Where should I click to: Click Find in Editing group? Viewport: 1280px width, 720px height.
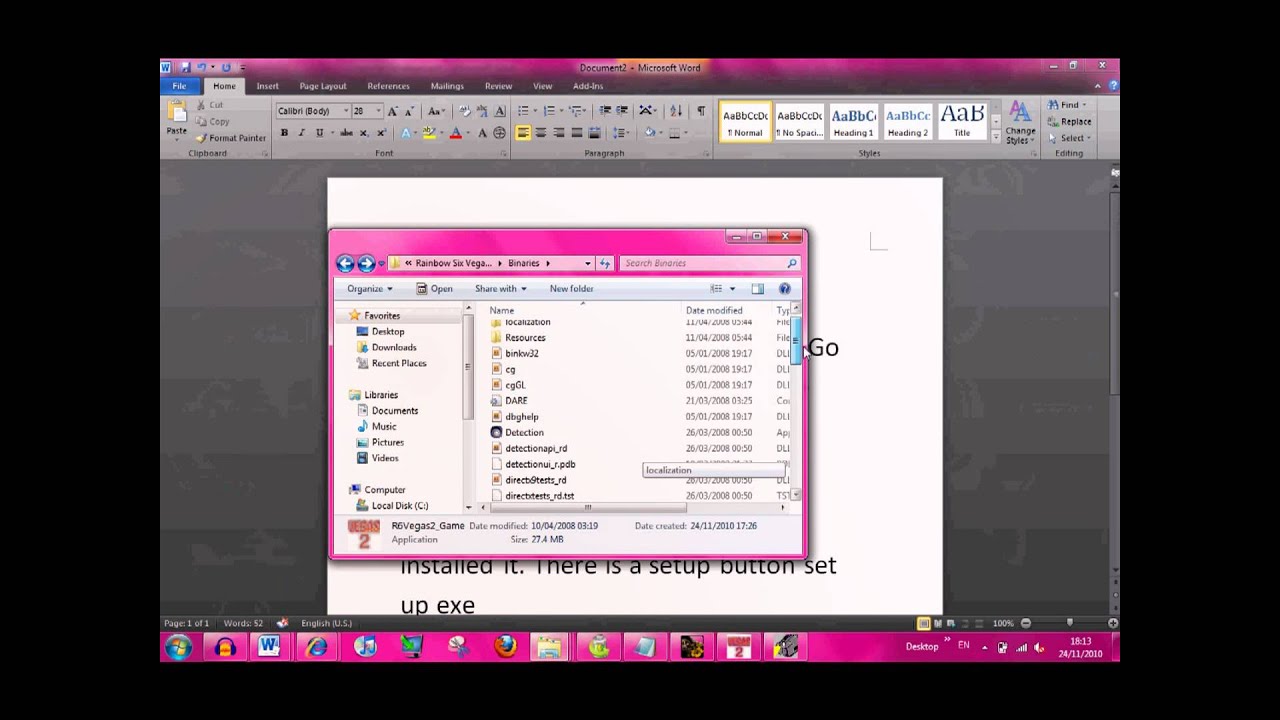pos(1068,105)
